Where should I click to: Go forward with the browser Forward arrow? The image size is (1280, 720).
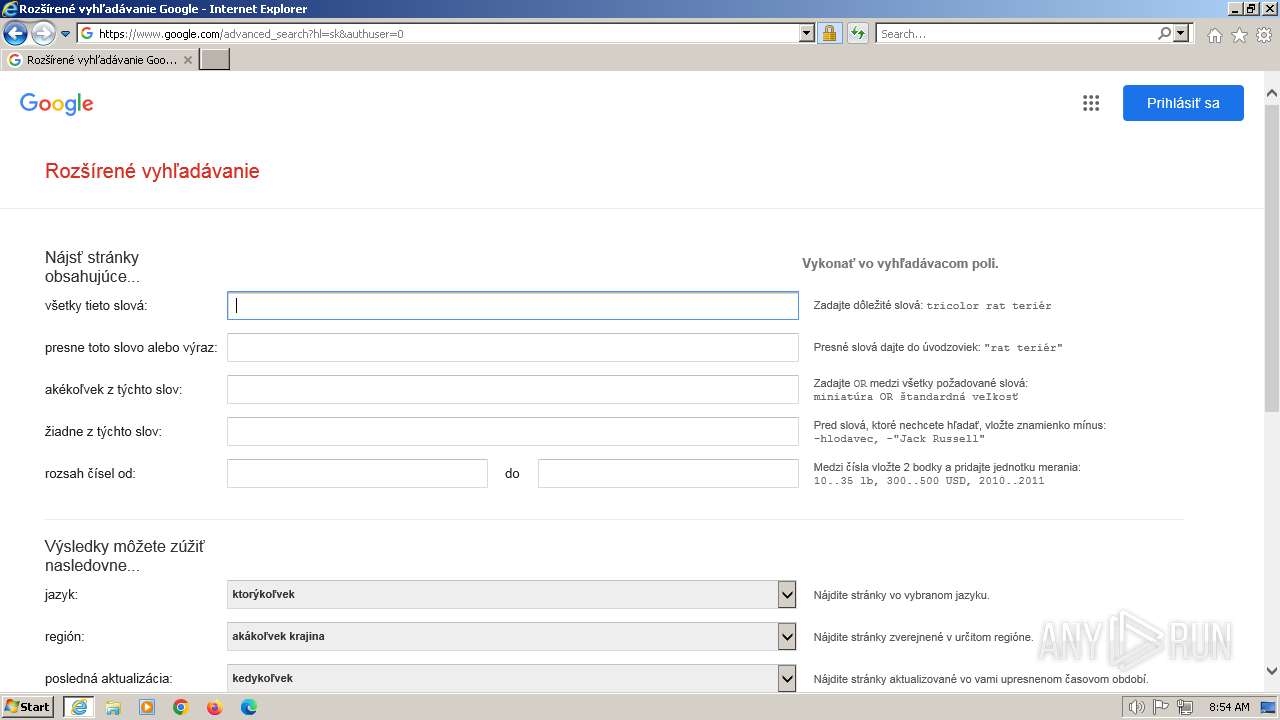[x=43, y=33]
